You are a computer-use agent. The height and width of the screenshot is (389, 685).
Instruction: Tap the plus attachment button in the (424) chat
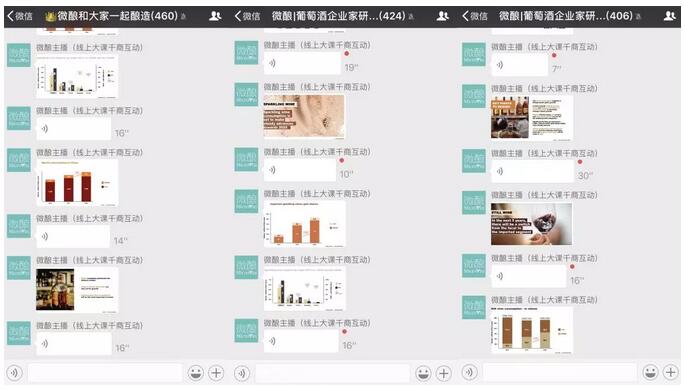coord(444,373)
